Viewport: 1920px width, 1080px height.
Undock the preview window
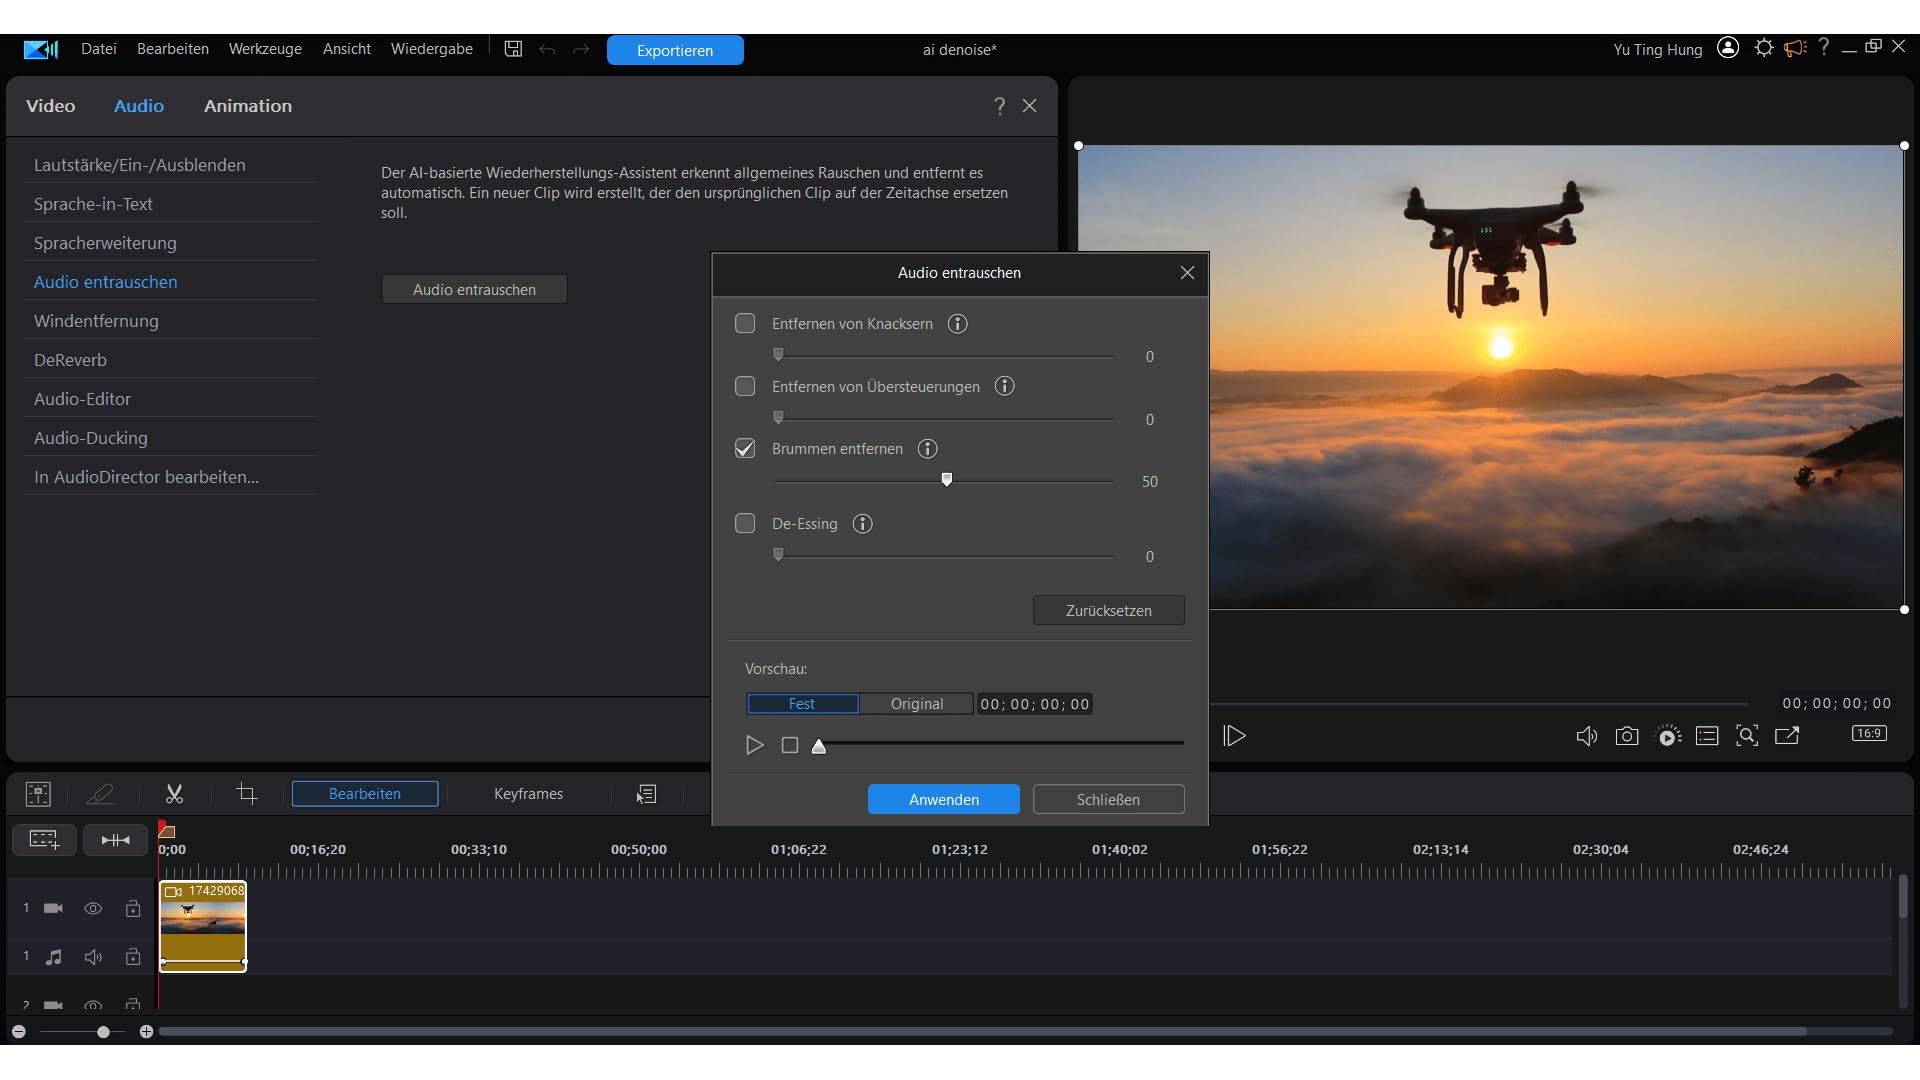(x=1787, y=737)
